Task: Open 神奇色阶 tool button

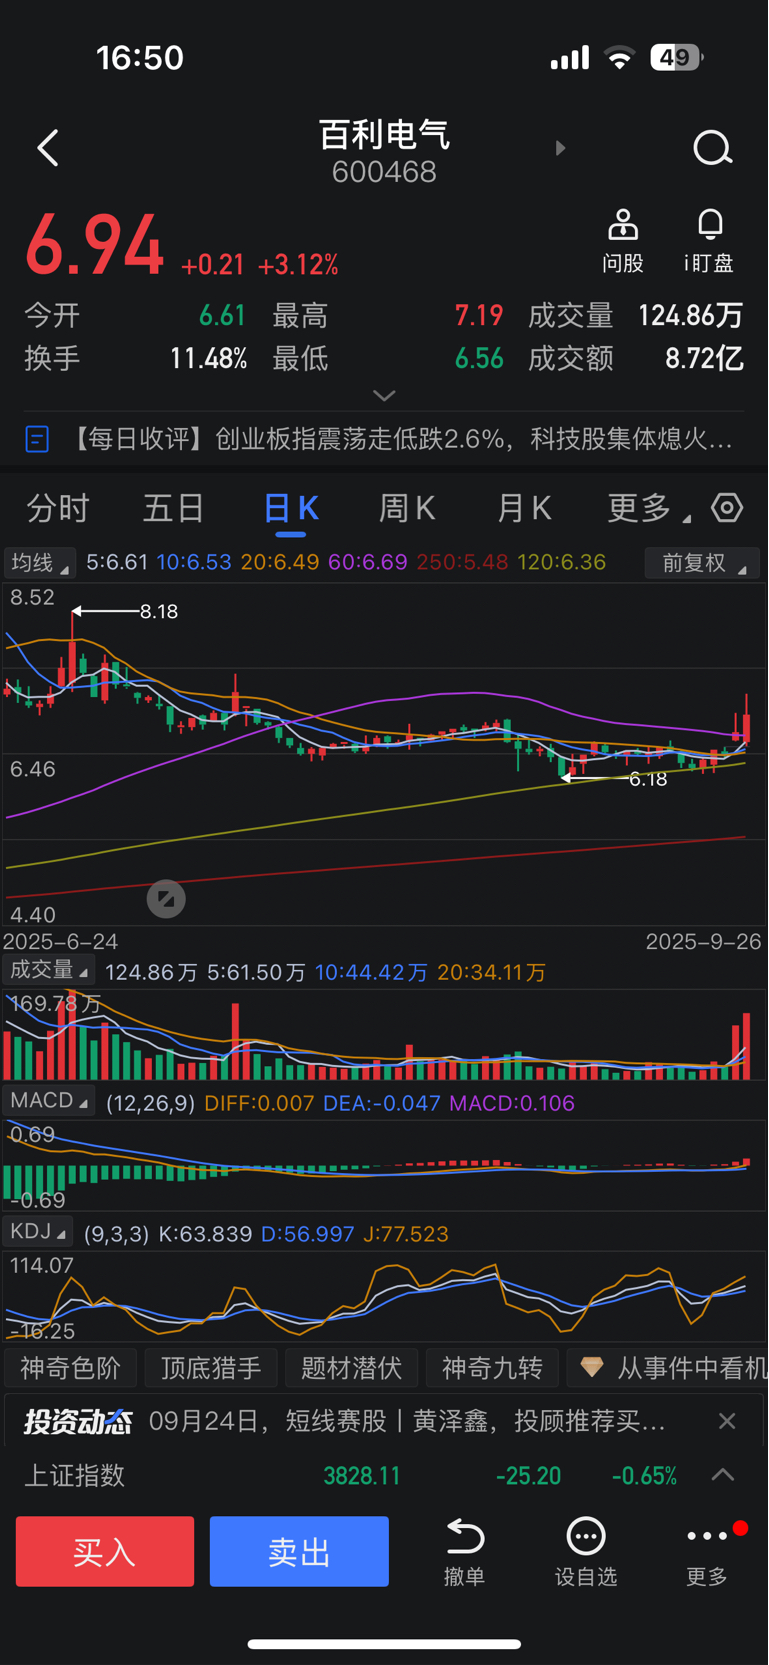Action: [x=70, y=1367]
